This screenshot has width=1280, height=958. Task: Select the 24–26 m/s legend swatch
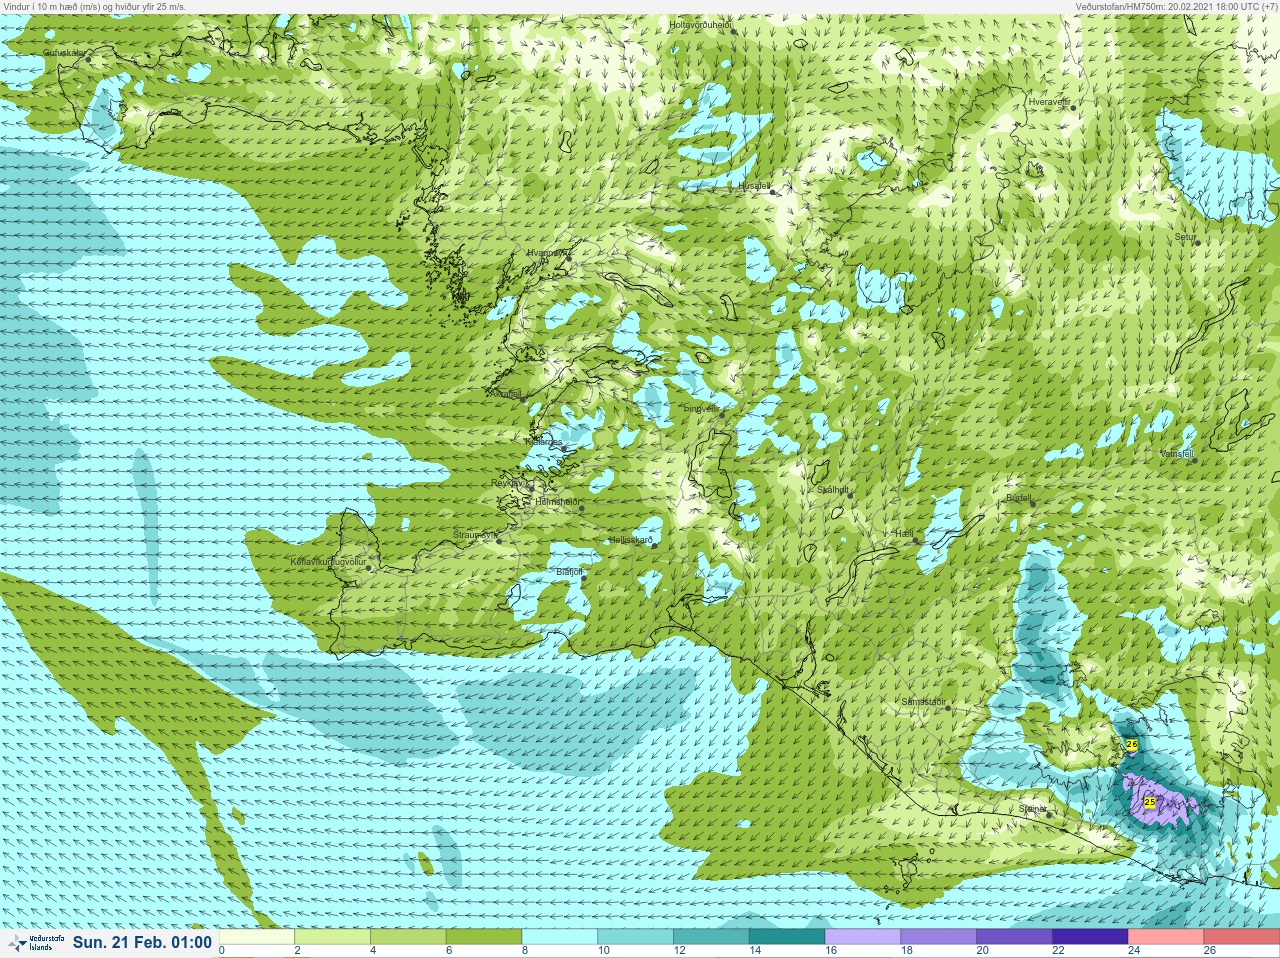[x=1166, y=937]
